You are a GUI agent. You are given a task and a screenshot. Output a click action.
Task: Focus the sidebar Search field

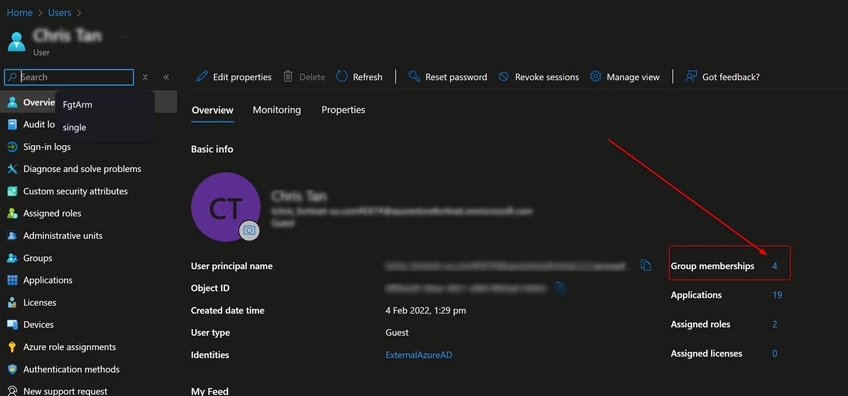(69, 77)
